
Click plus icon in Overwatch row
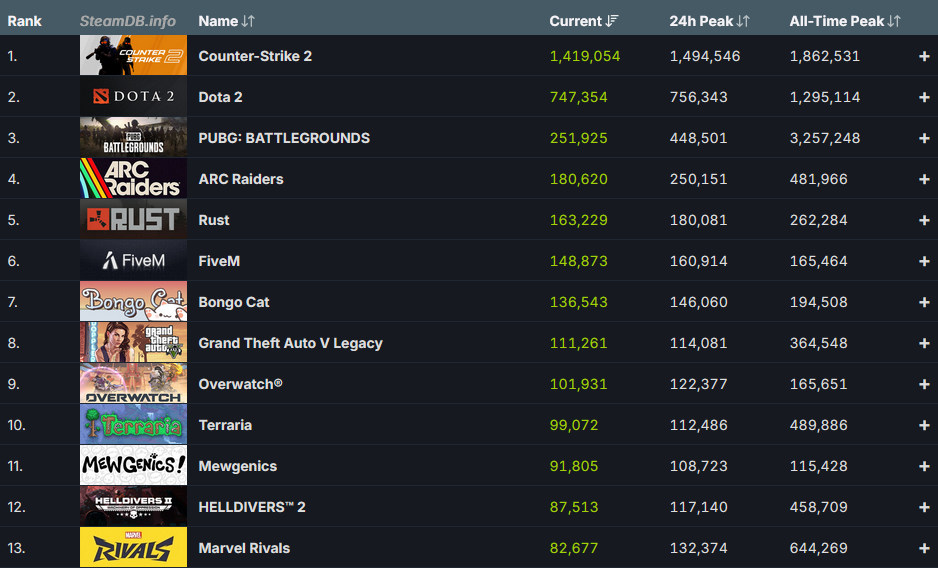924,384
